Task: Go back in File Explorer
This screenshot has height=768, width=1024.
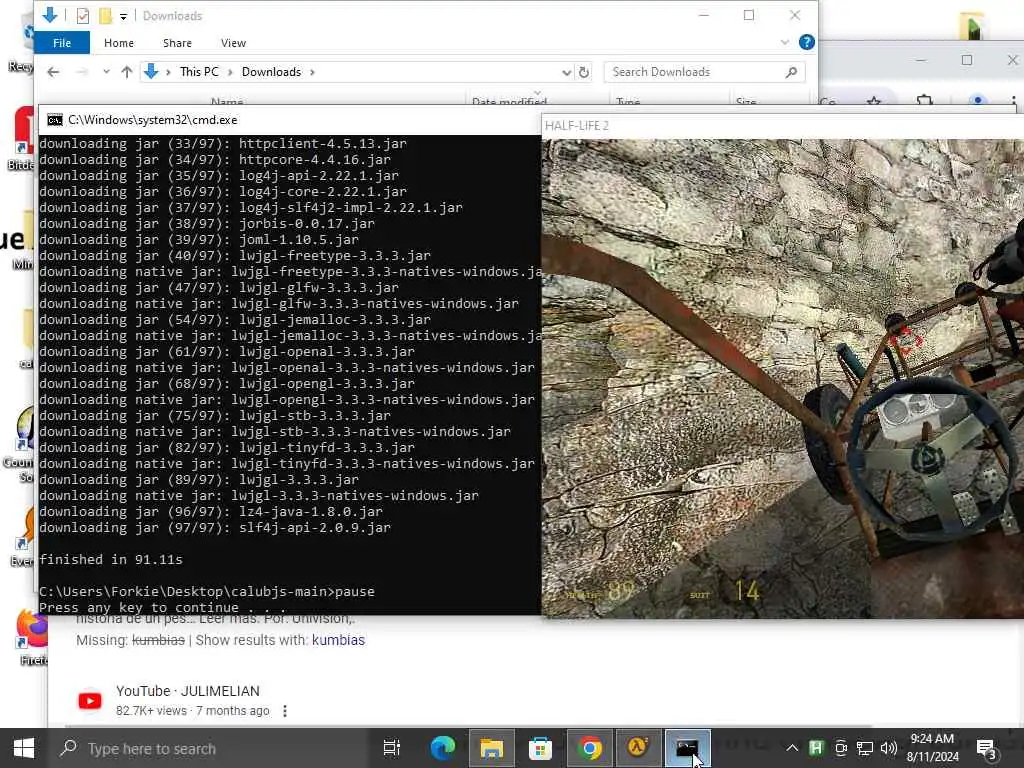Action: [x=54, y=72]
